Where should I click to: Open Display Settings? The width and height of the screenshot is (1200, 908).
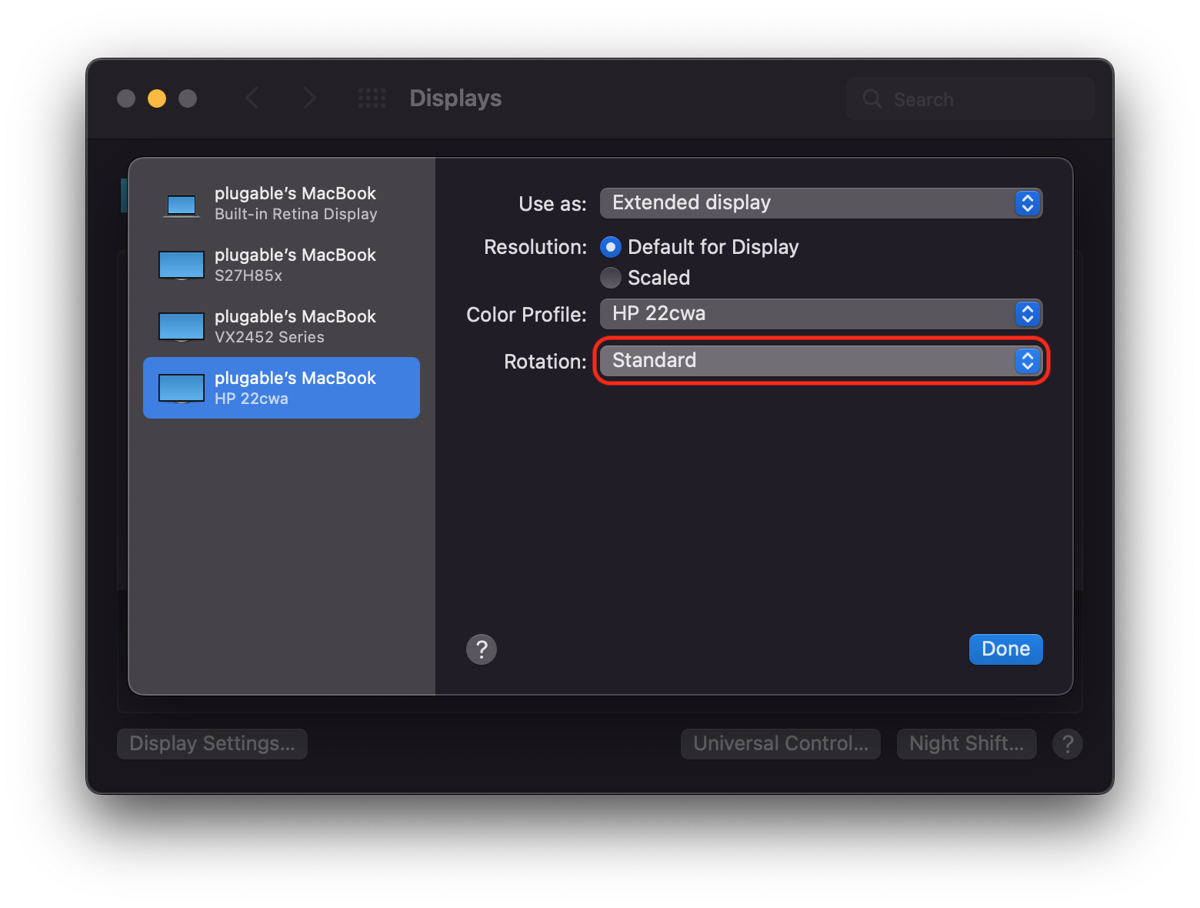click(211, 744)
